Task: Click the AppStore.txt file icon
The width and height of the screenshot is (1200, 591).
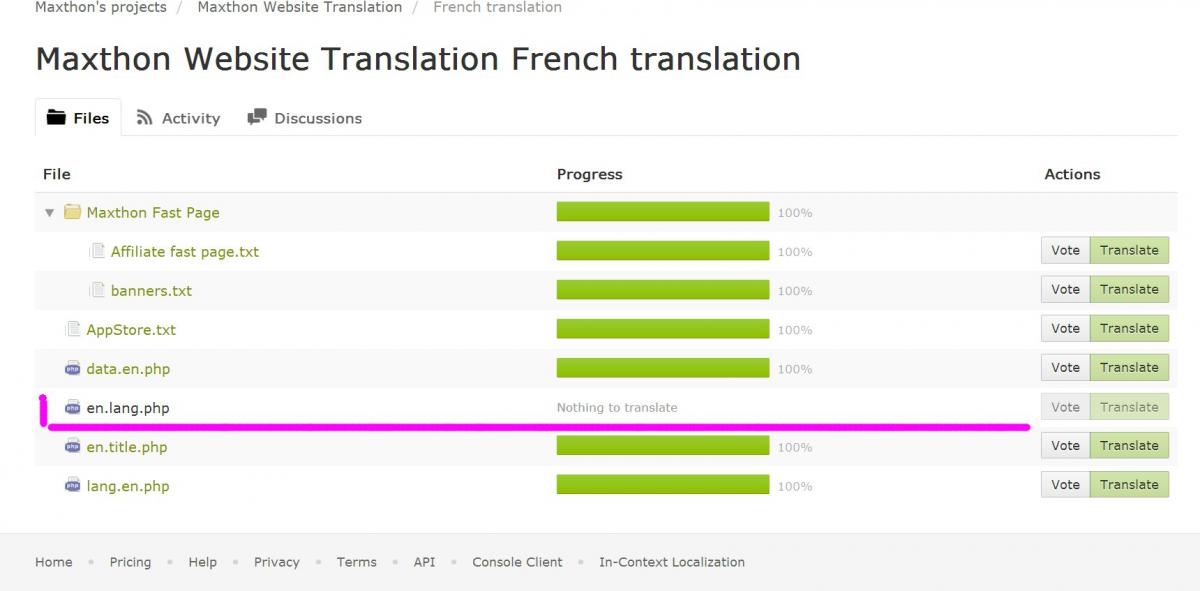Action: coord(72,329)
